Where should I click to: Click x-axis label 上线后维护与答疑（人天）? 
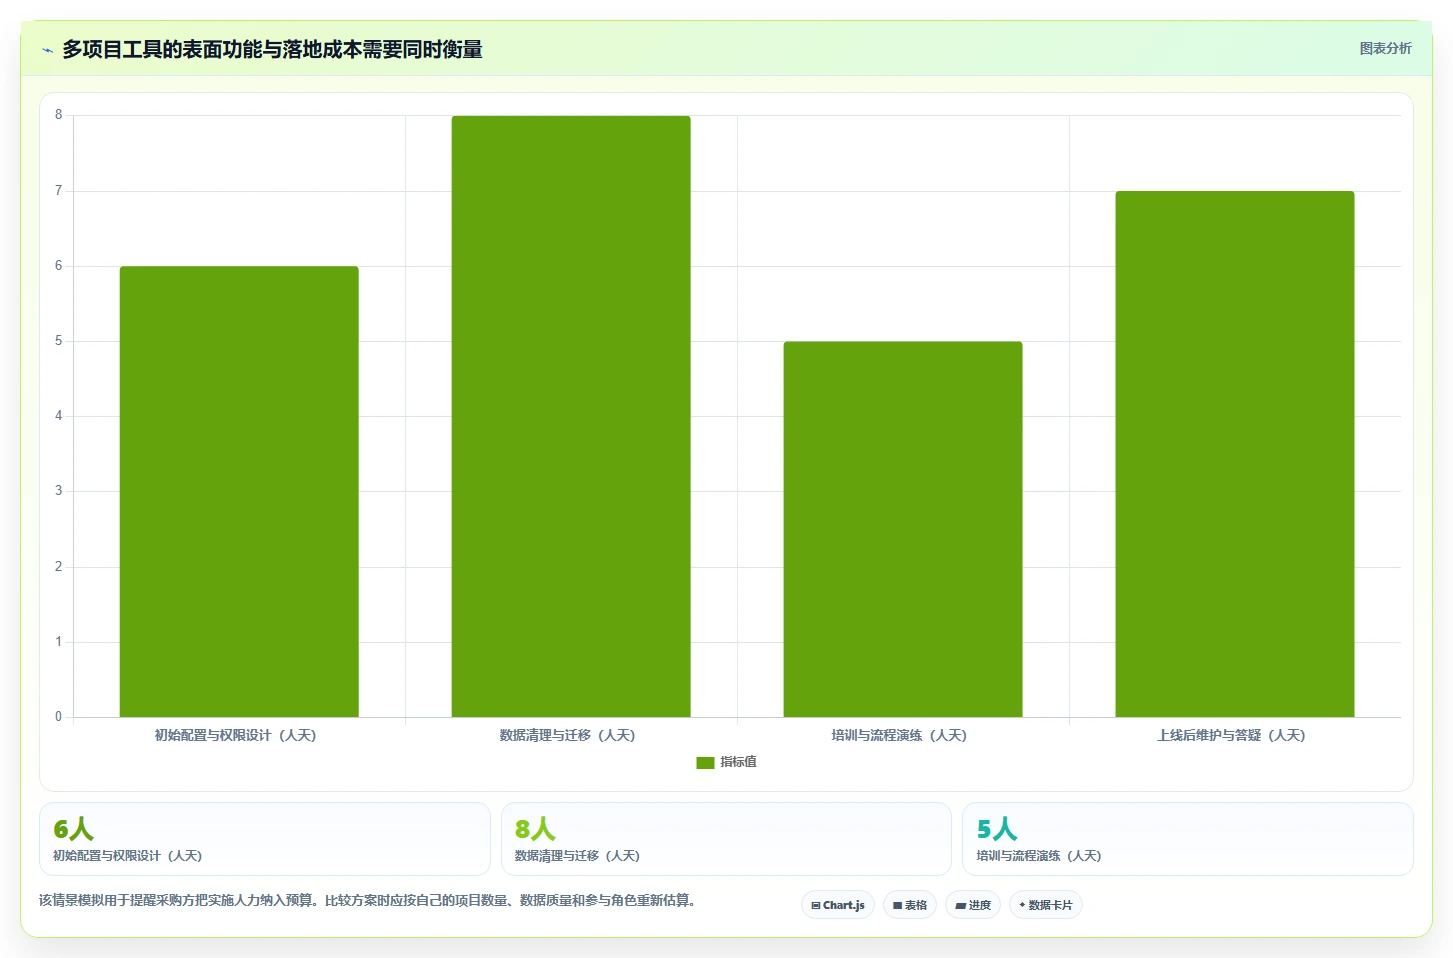[x=1231, y=735]
